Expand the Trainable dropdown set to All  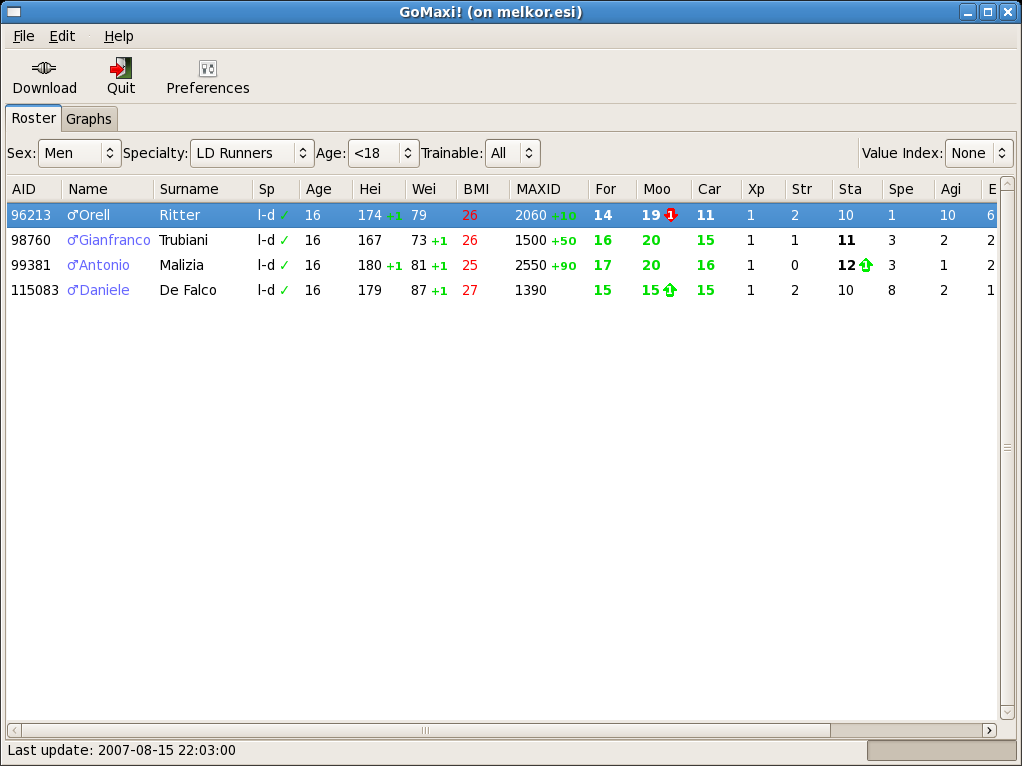coord(512,153)
